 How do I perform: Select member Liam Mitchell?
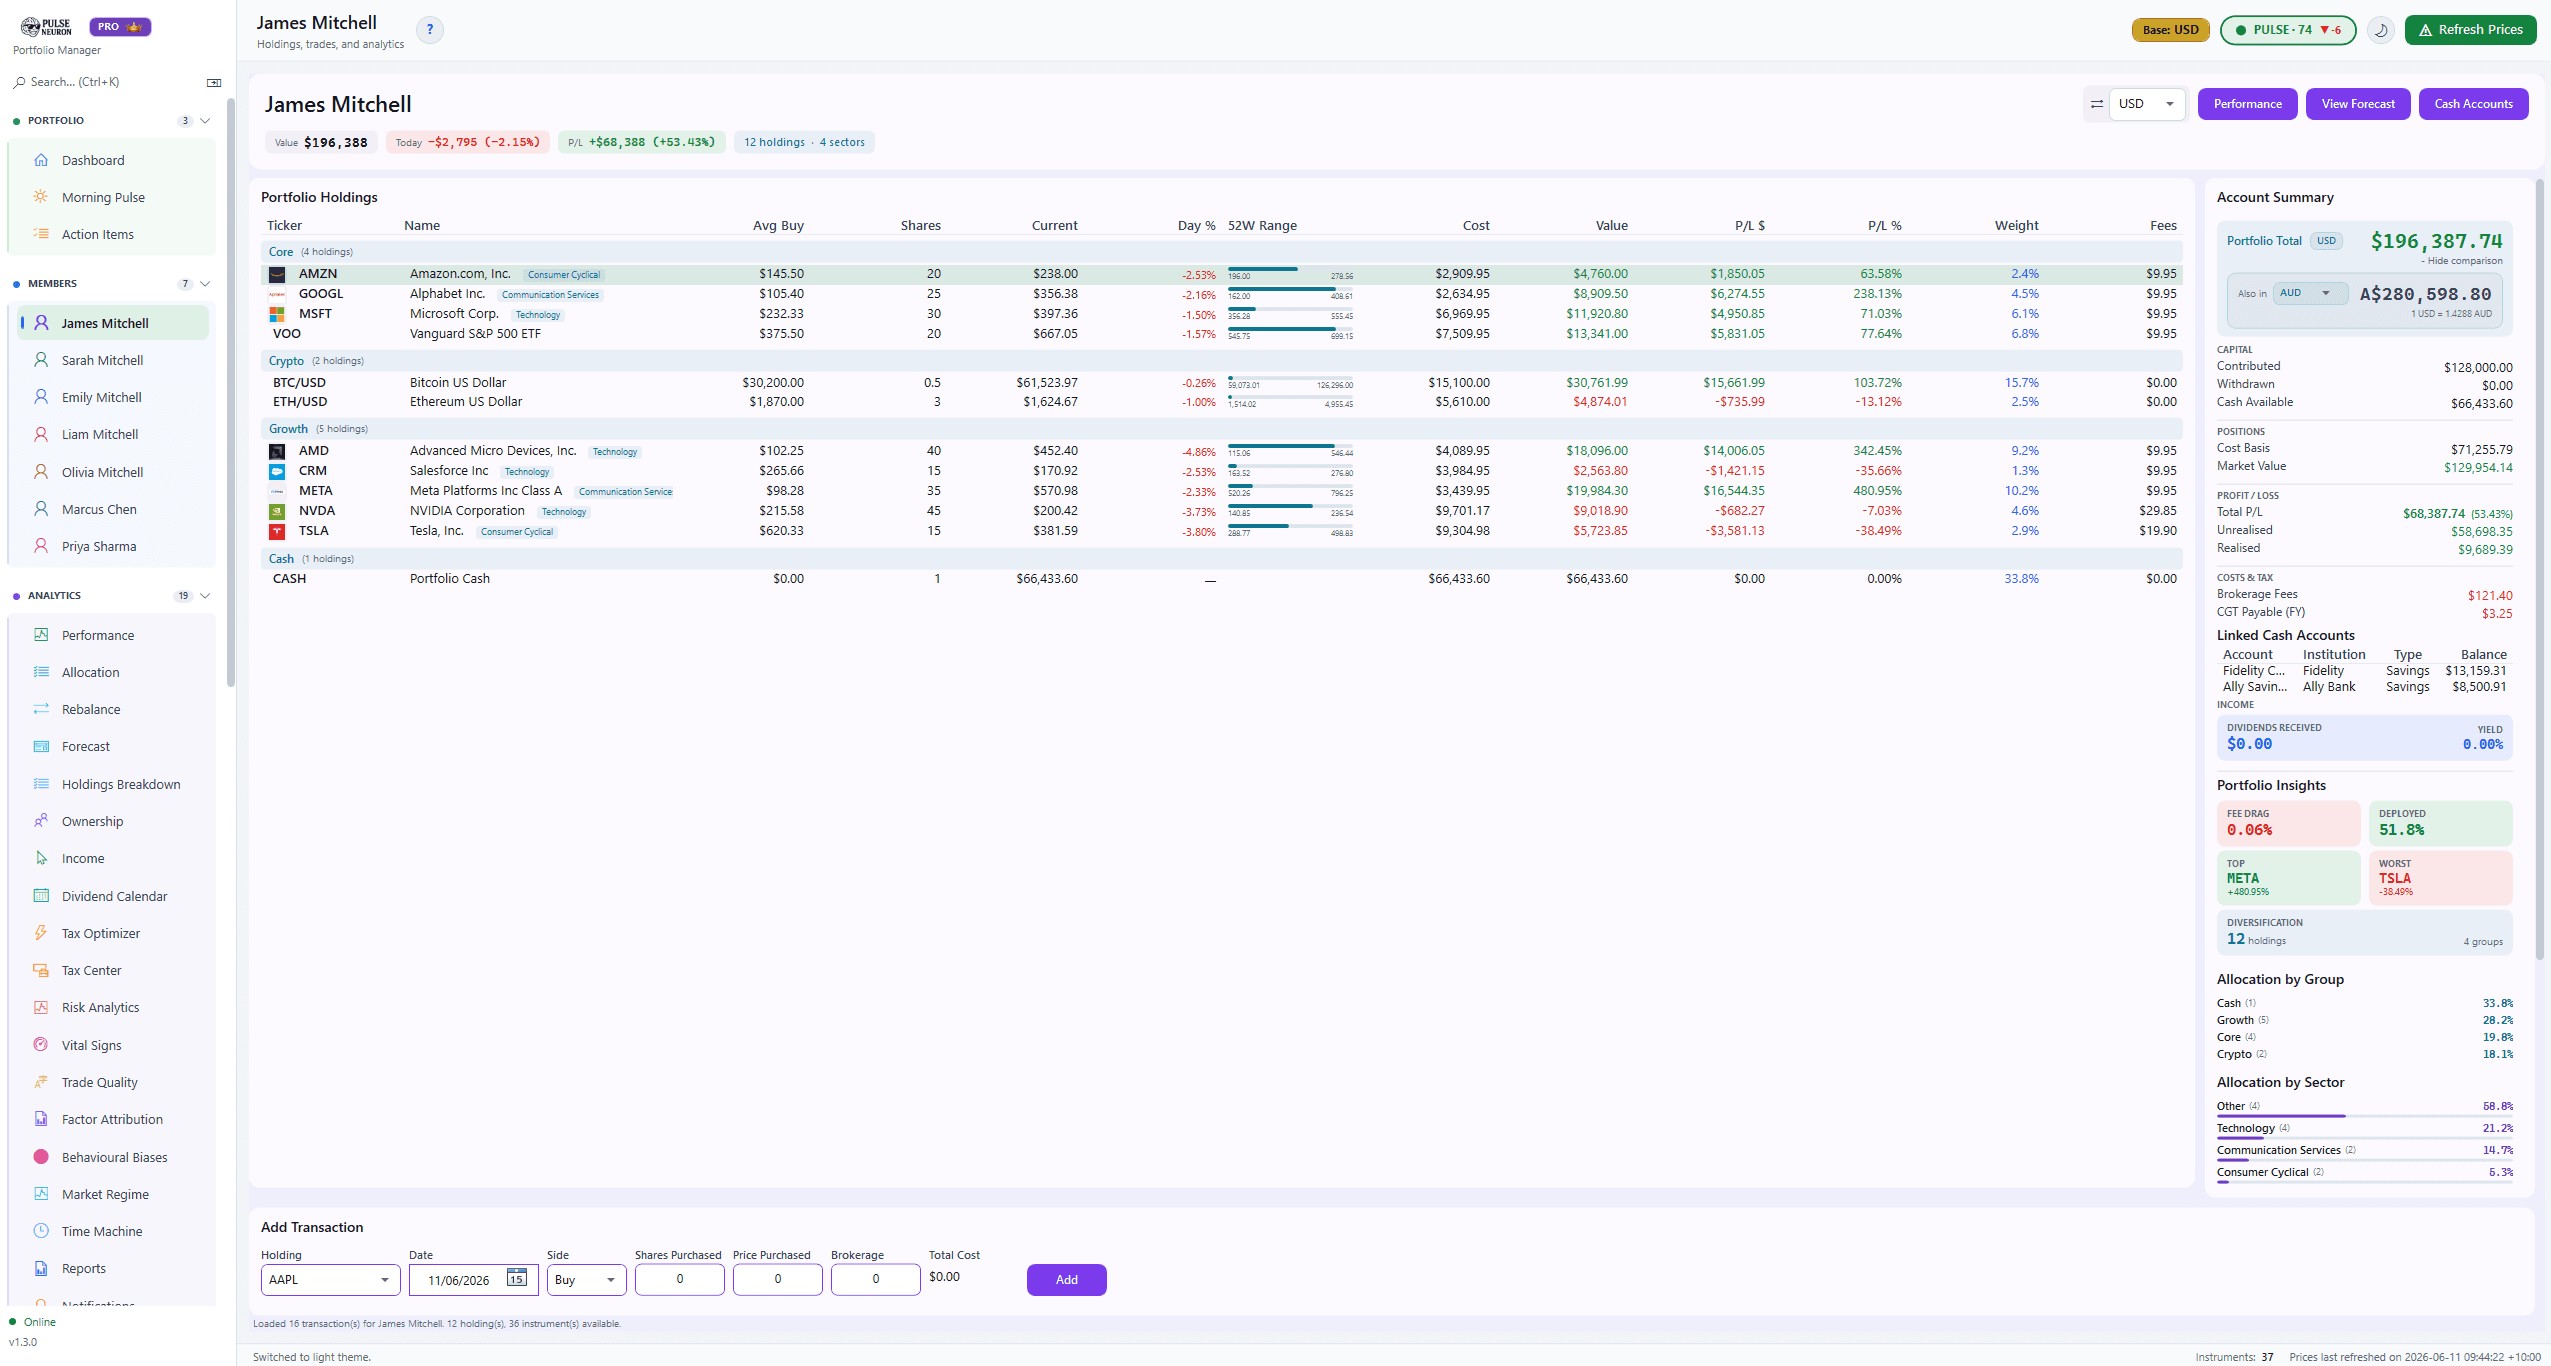coord(113,434)
